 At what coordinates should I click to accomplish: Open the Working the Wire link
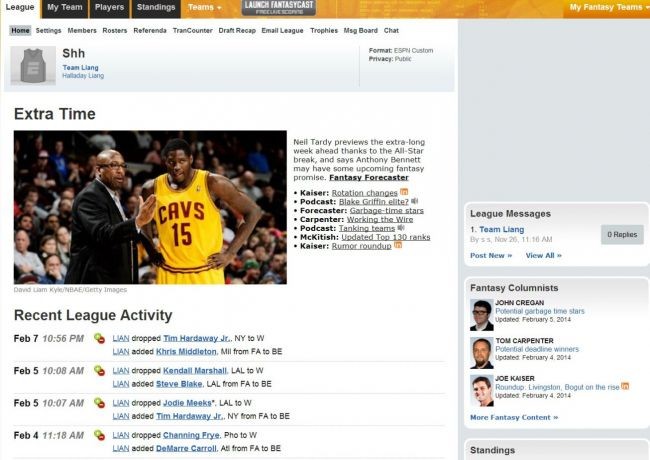(380, 219)
